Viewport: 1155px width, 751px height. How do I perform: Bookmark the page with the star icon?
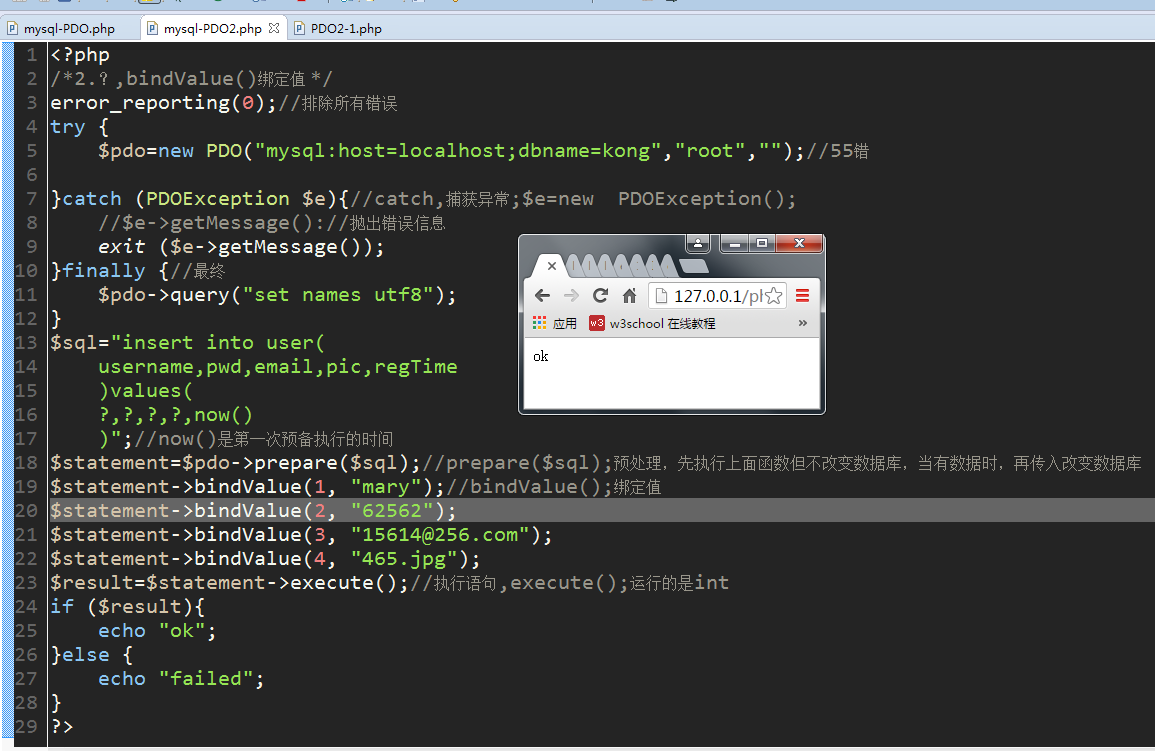[x=773, y=295]
